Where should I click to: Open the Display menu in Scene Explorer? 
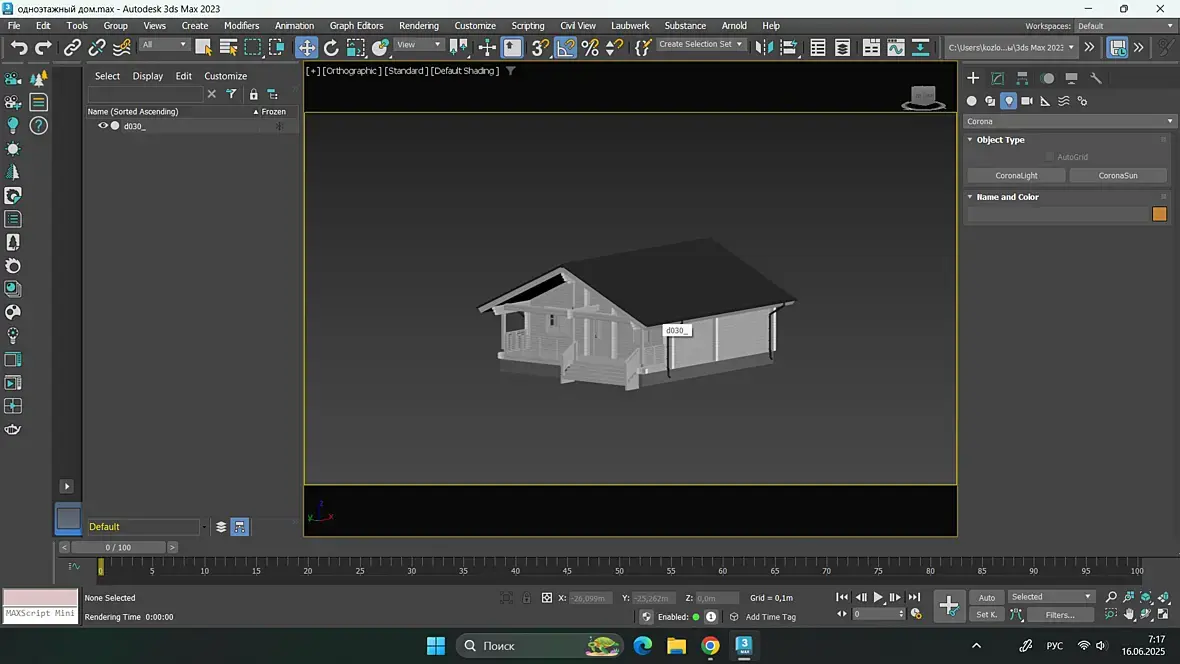tap(147, 76)
